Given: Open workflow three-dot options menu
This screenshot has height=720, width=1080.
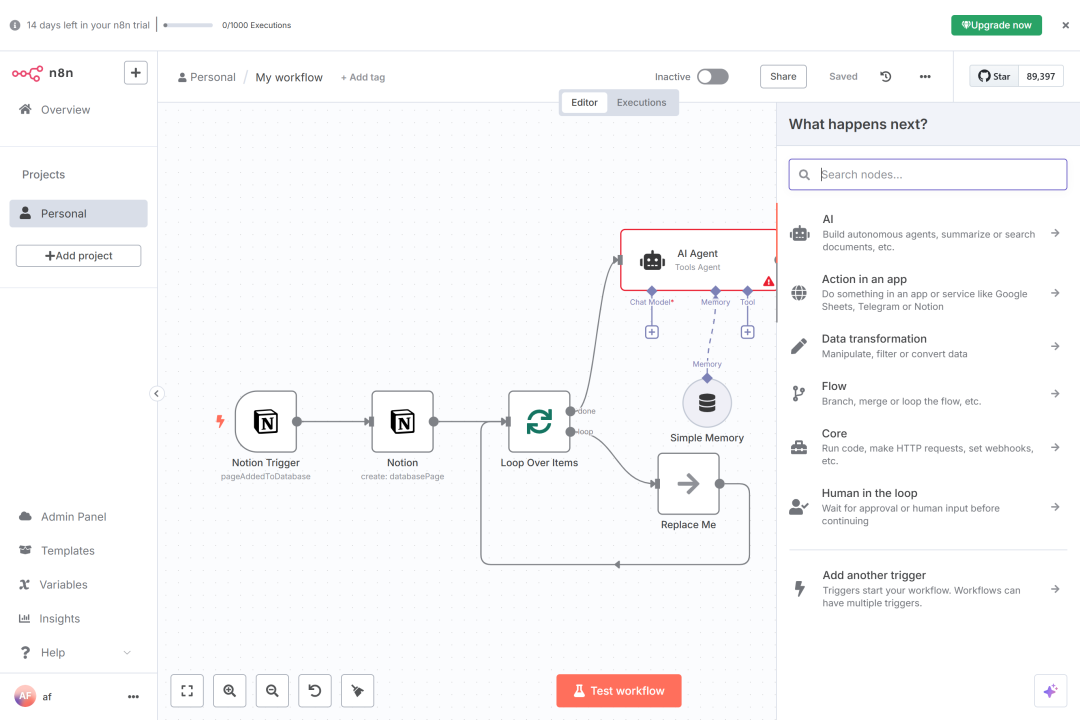Looking at the screenshot, I should click(925, 76).
